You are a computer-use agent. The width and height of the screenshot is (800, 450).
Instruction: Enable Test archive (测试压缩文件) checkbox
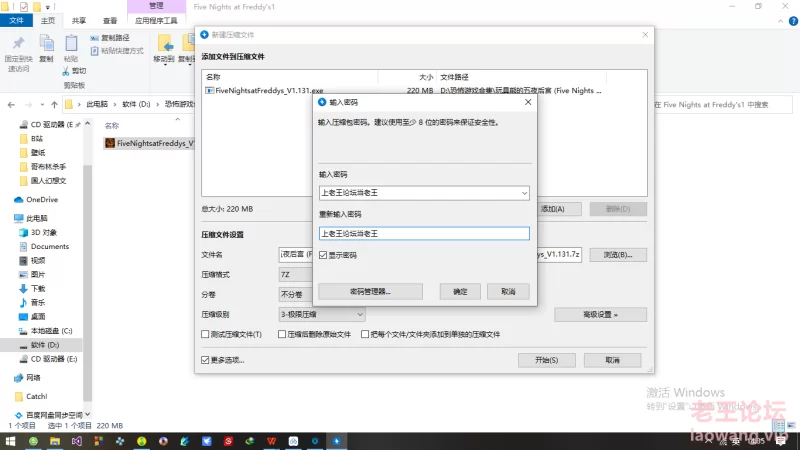pyautogui.click(x=205, y=334)
